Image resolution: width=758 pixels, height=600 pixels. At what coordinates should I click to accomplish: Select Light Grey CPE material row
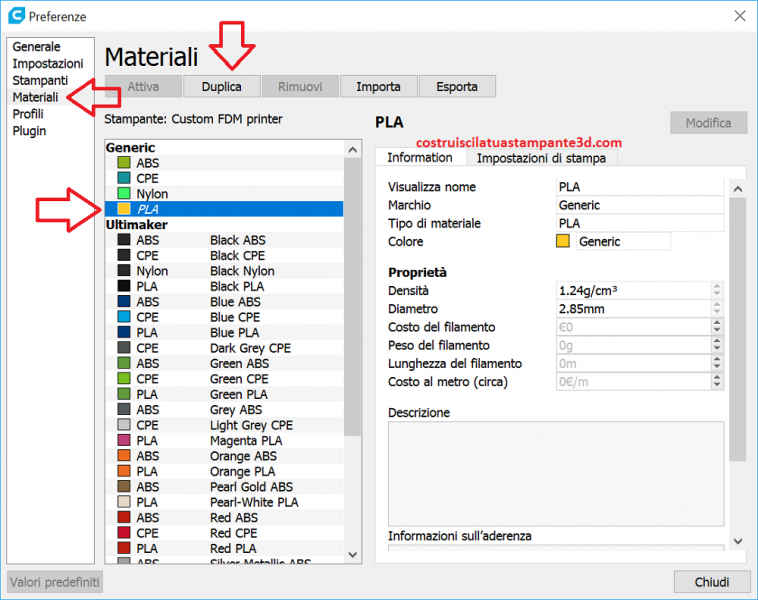[224, 425]
